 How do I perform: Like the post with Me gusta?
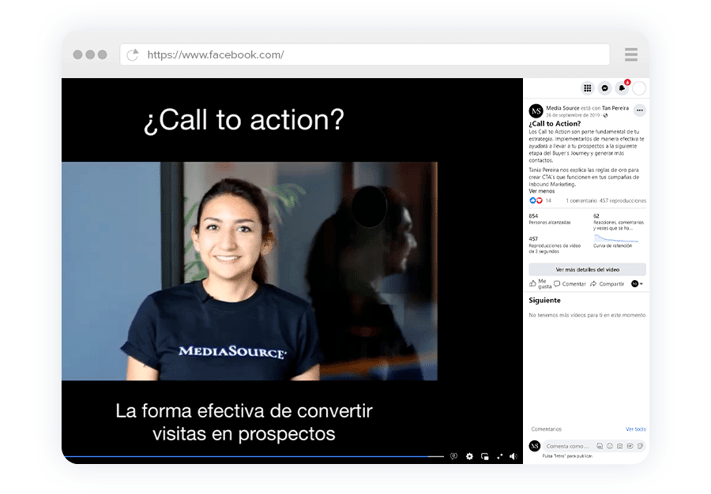(x=541, y=284)
